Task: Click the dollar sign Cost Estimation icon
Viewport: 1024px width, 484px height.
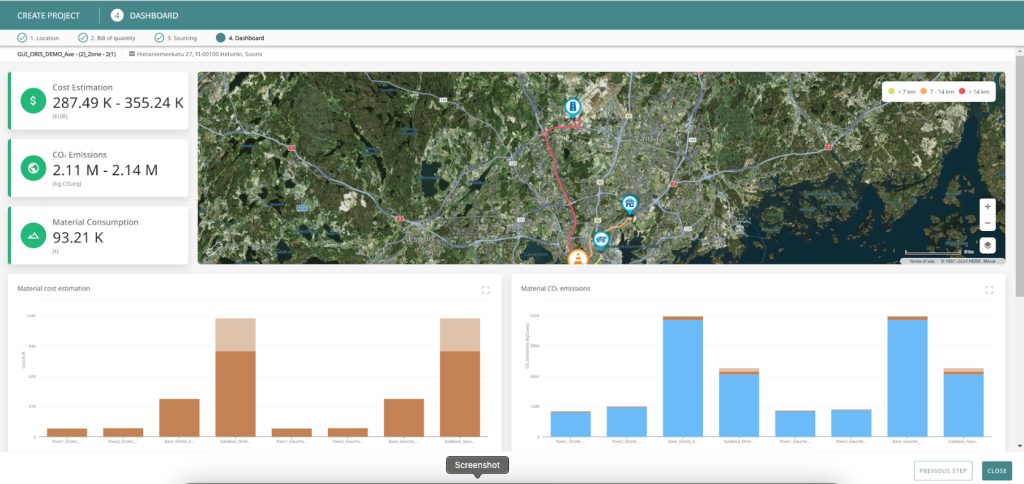Action: [x=33, y=101]
